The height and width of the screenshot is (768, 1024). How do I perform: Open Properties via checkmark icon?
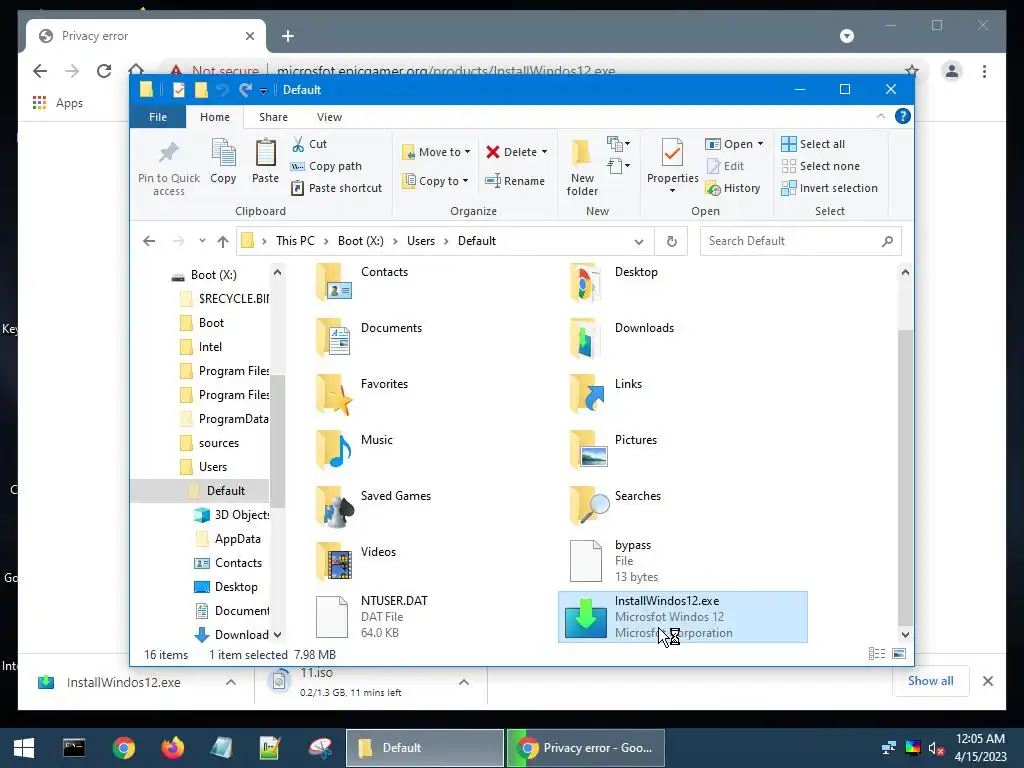click(x=672, y=153)
